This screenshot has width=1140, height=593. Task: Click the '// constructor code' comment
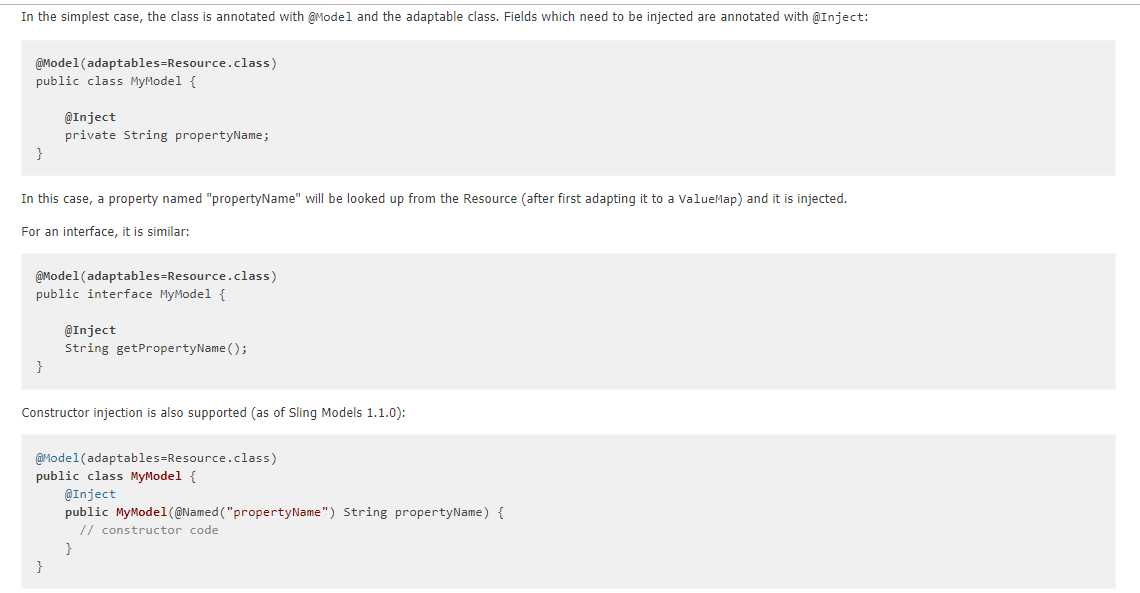click(x=149, y=531)
